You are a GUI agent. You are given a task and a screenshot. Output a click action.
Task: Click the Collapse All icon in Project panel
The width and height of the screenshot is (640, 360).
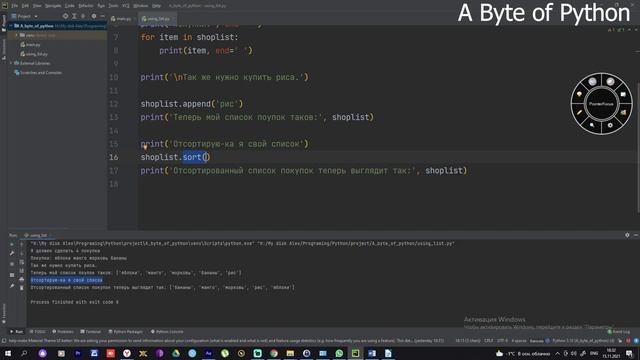[x=83, y=16]
